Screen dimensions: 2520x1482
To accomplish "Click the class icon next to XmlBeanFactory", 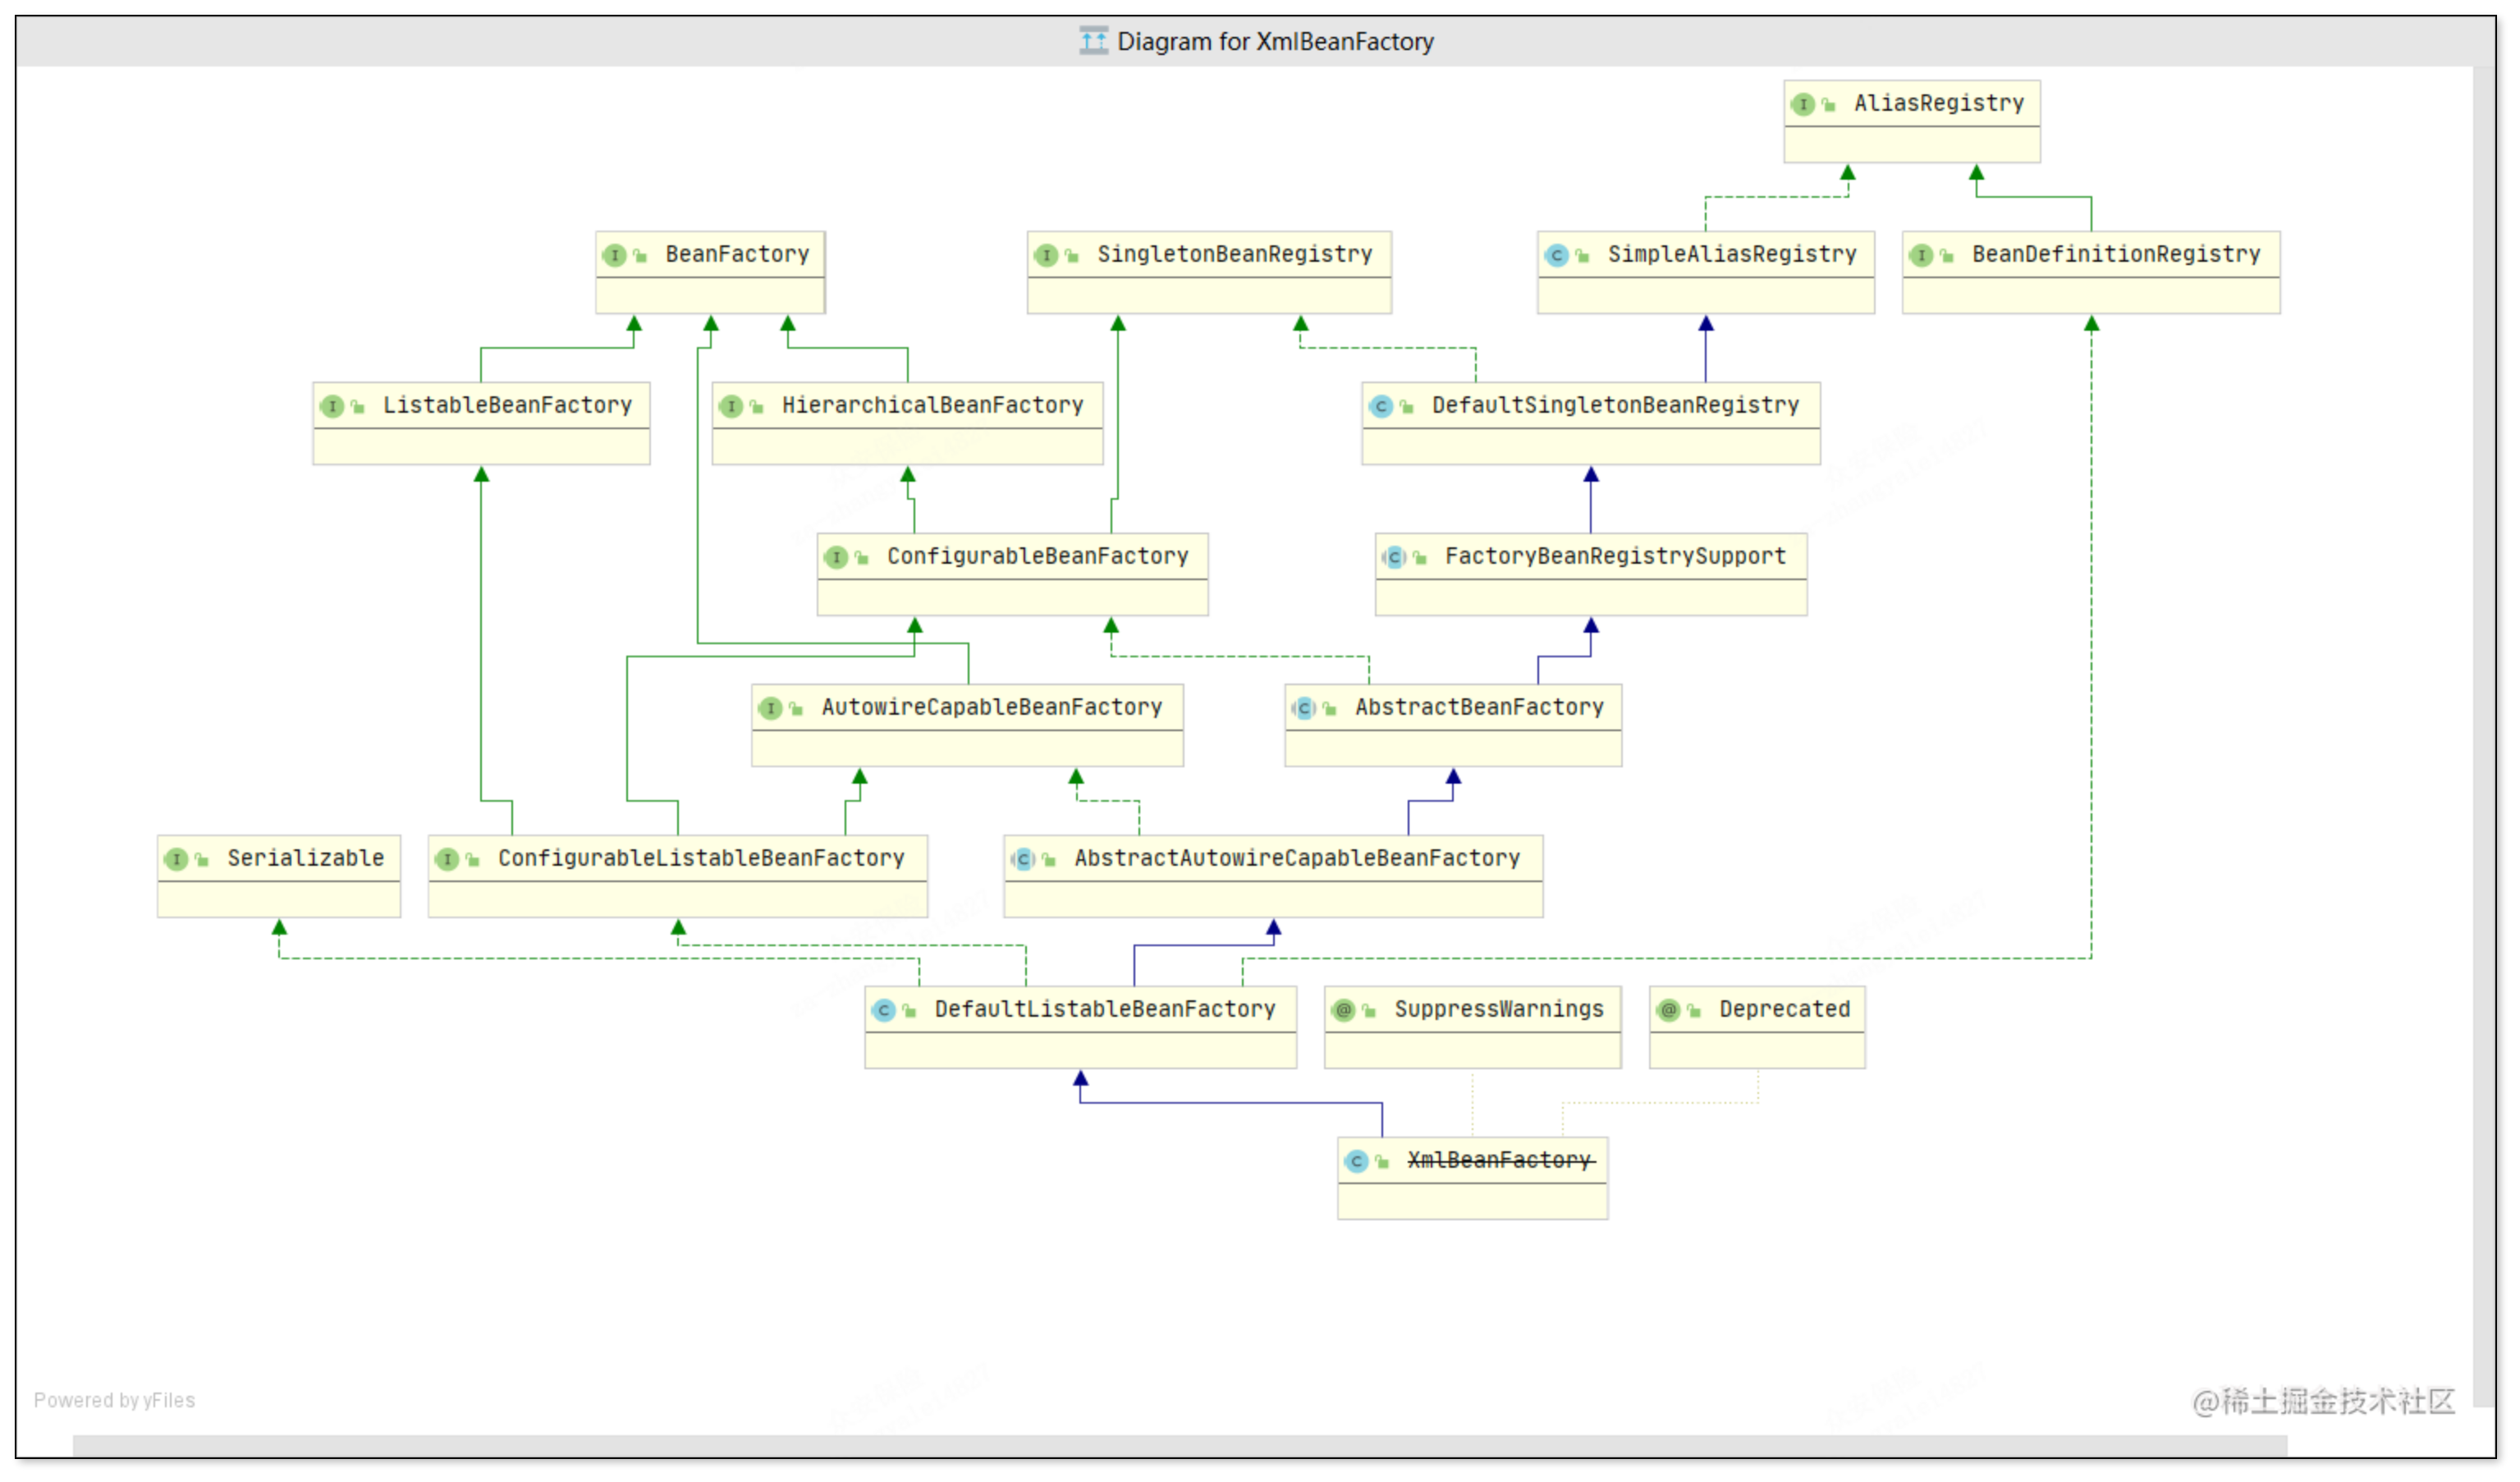I will [1356, 1161].
